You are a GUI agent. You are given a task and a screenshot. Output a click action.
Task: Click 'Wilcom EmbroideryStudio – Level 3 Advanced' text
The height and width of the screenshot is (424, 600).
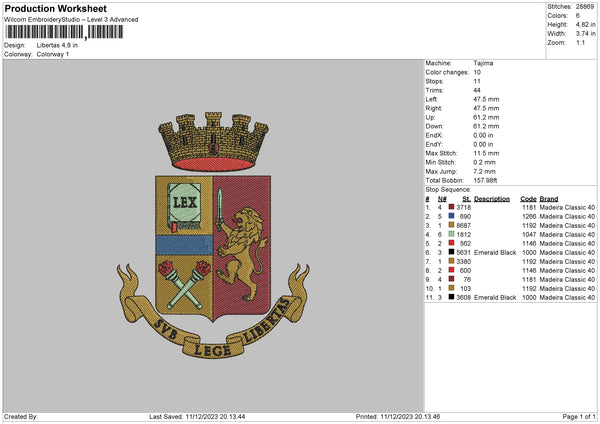click(71, 20)
